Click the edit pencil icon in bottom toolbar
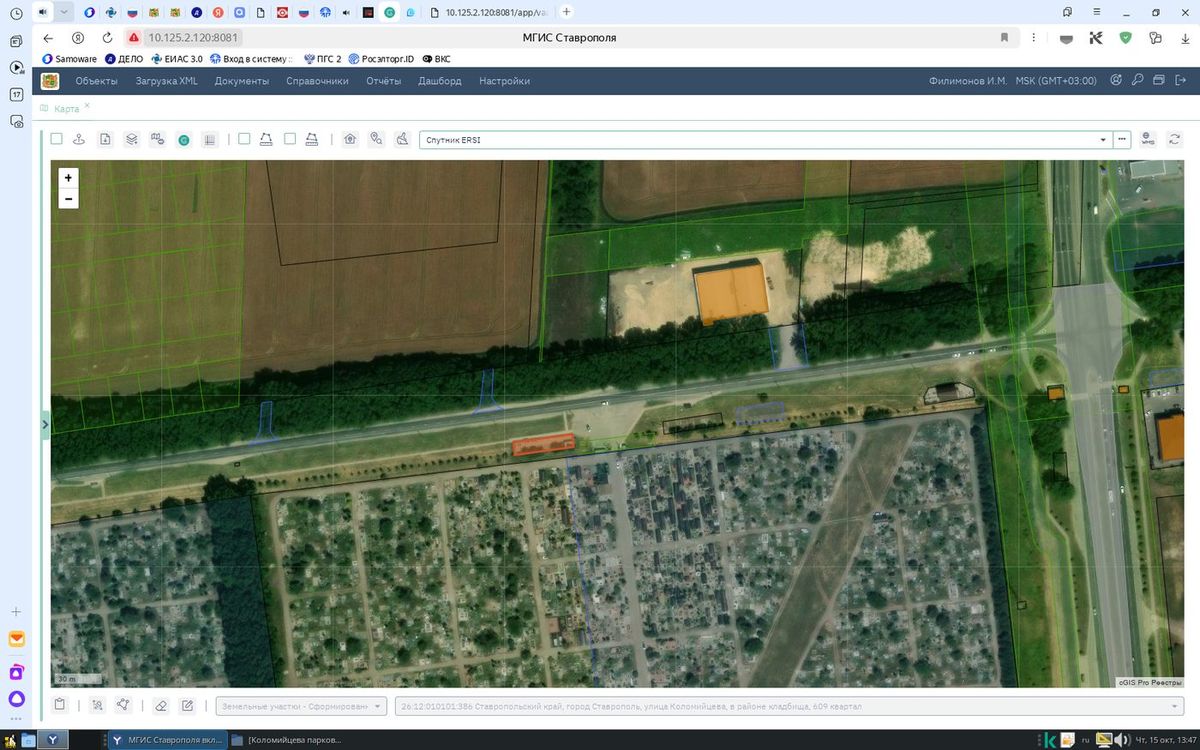The width and height of the screenshot is (1200, 750). click(x=187, y=706)
